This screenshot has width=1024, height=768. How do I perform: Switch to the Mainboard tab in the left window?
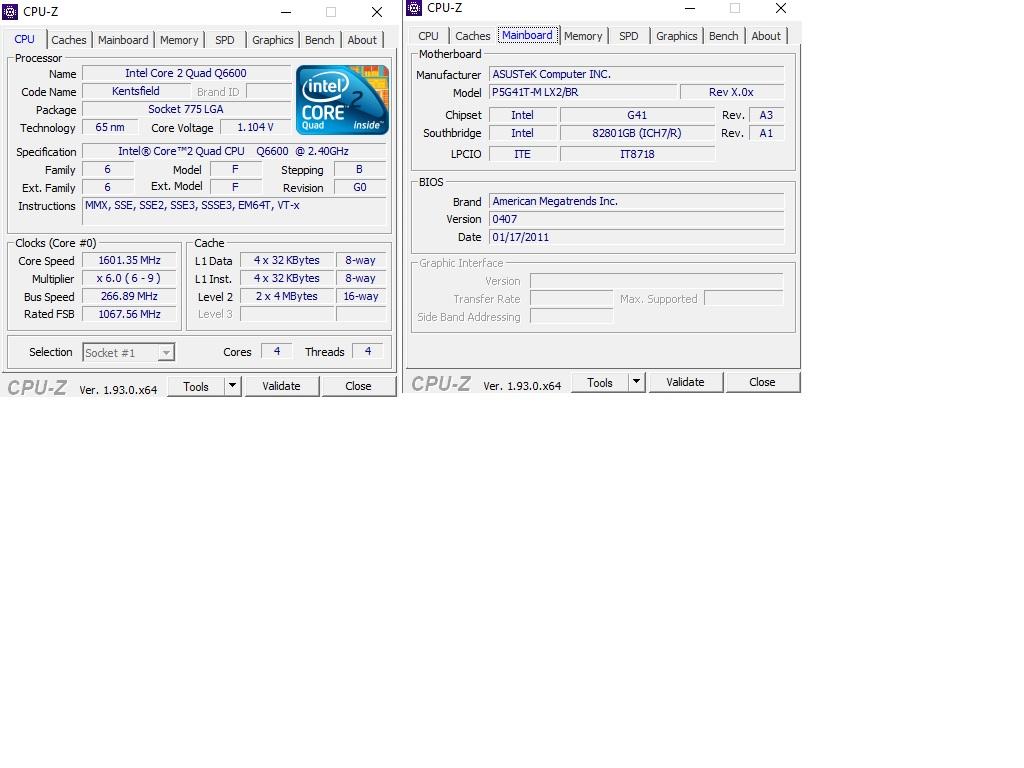pos(123,40)
